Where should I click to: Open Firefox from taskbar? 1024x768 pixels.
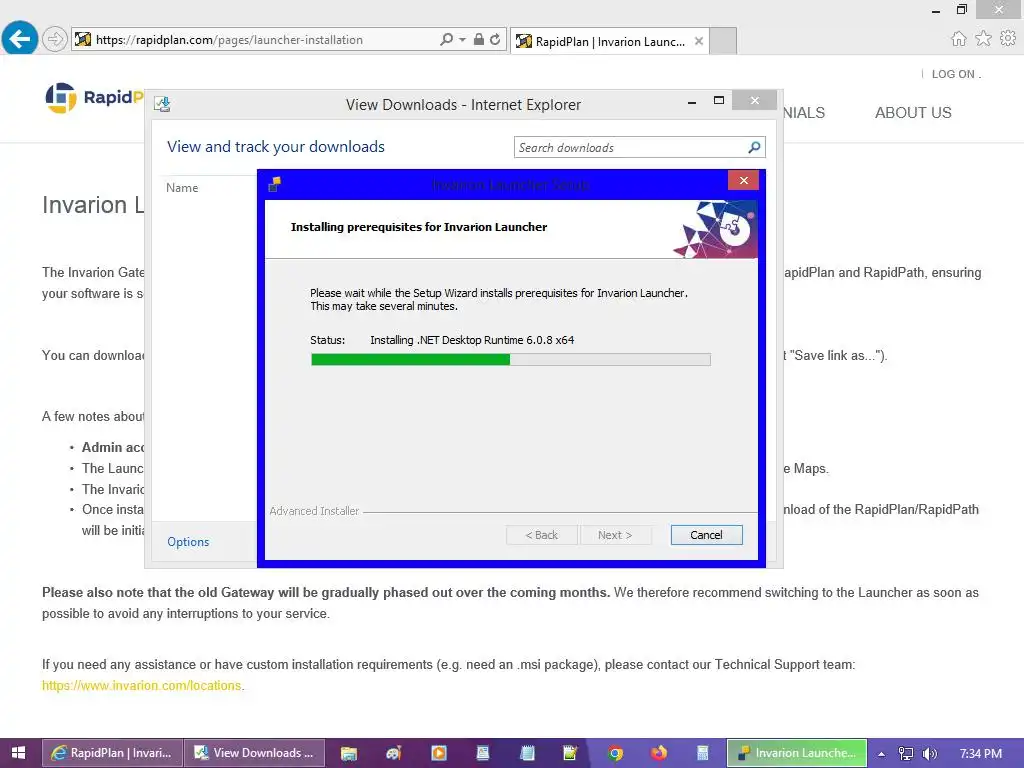pyautogui.click(x=659, y=753)
